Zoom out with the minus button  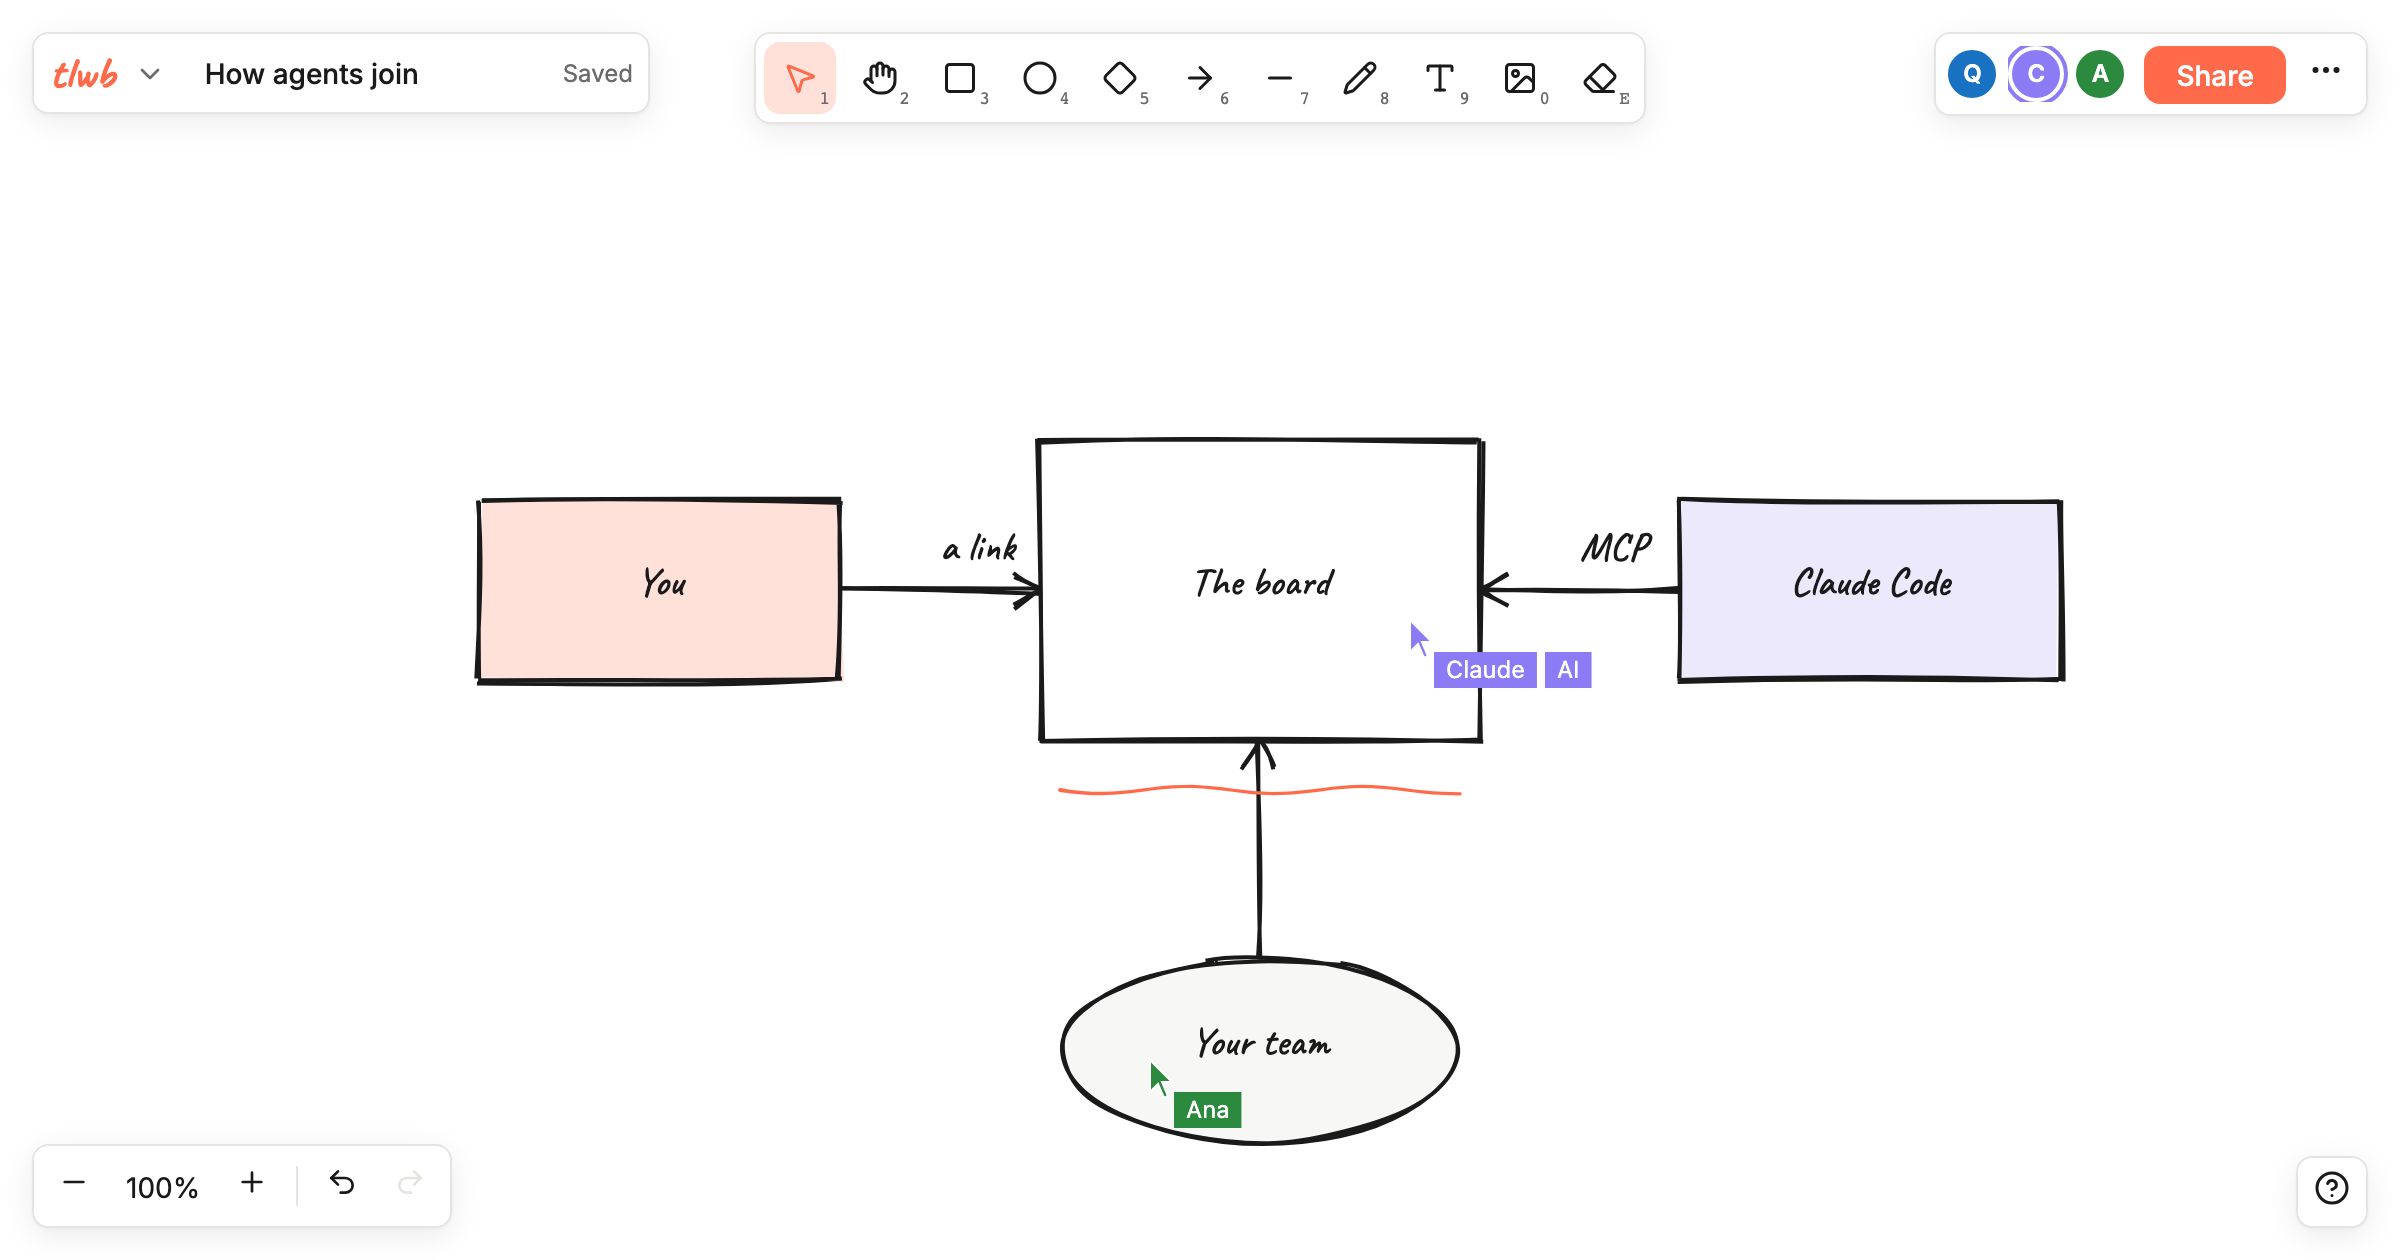pyautogui.click(x=74, y=1184)
